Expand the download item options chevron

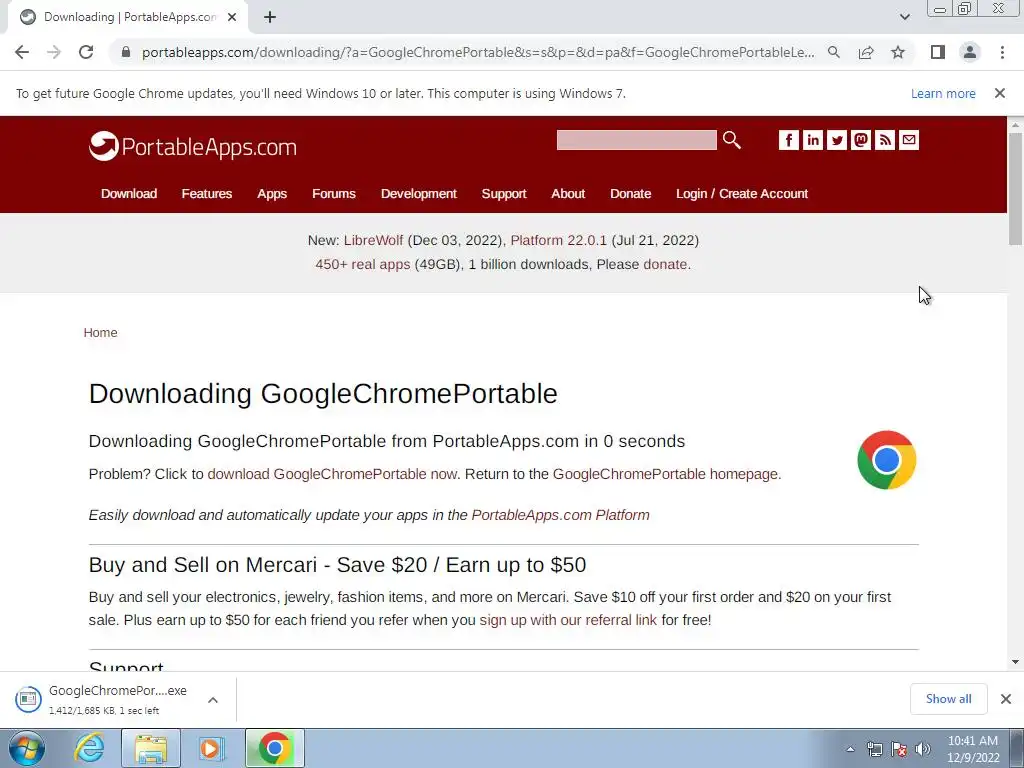(213, 699)
